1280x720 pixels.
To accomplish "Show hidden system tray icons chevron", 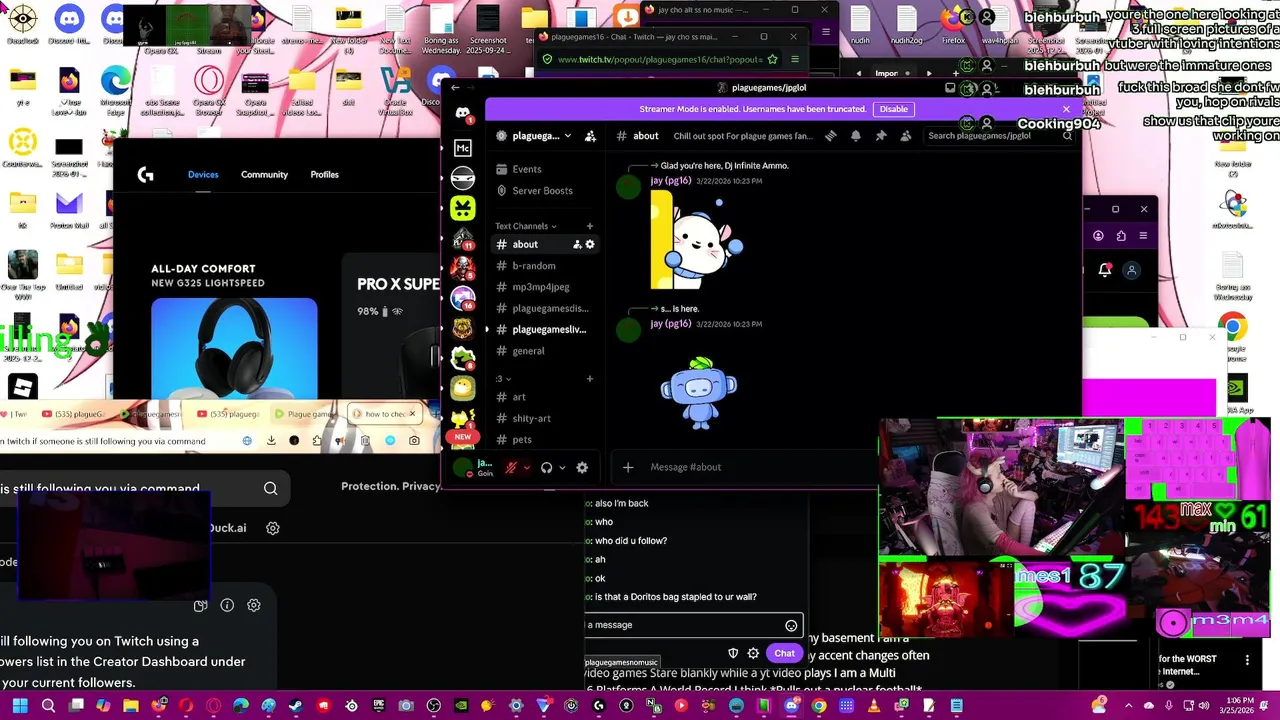I will coord(1129,706).
